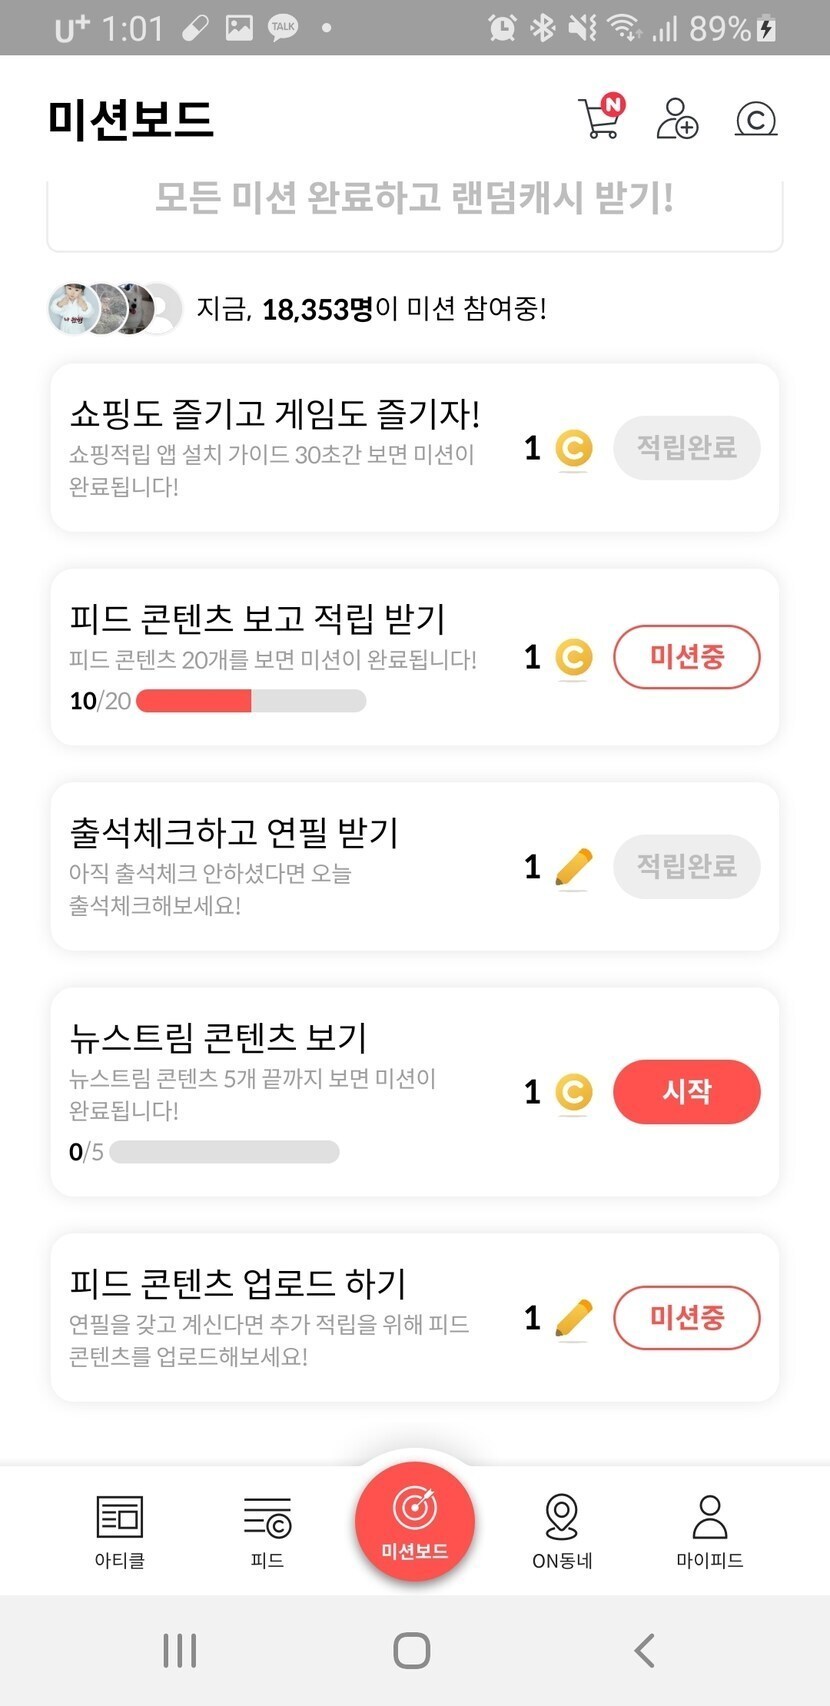
Task: Go to the 마이피드 tab
Action: coord(709,1530)
